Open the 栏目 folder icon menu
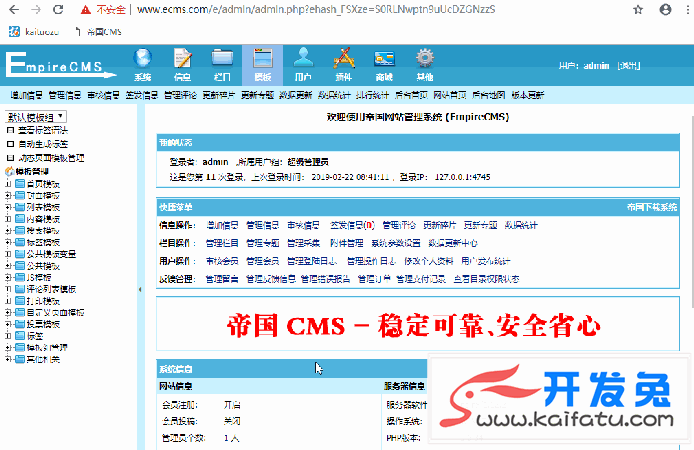Screen dimensions: 694x450 click(222, 65)
